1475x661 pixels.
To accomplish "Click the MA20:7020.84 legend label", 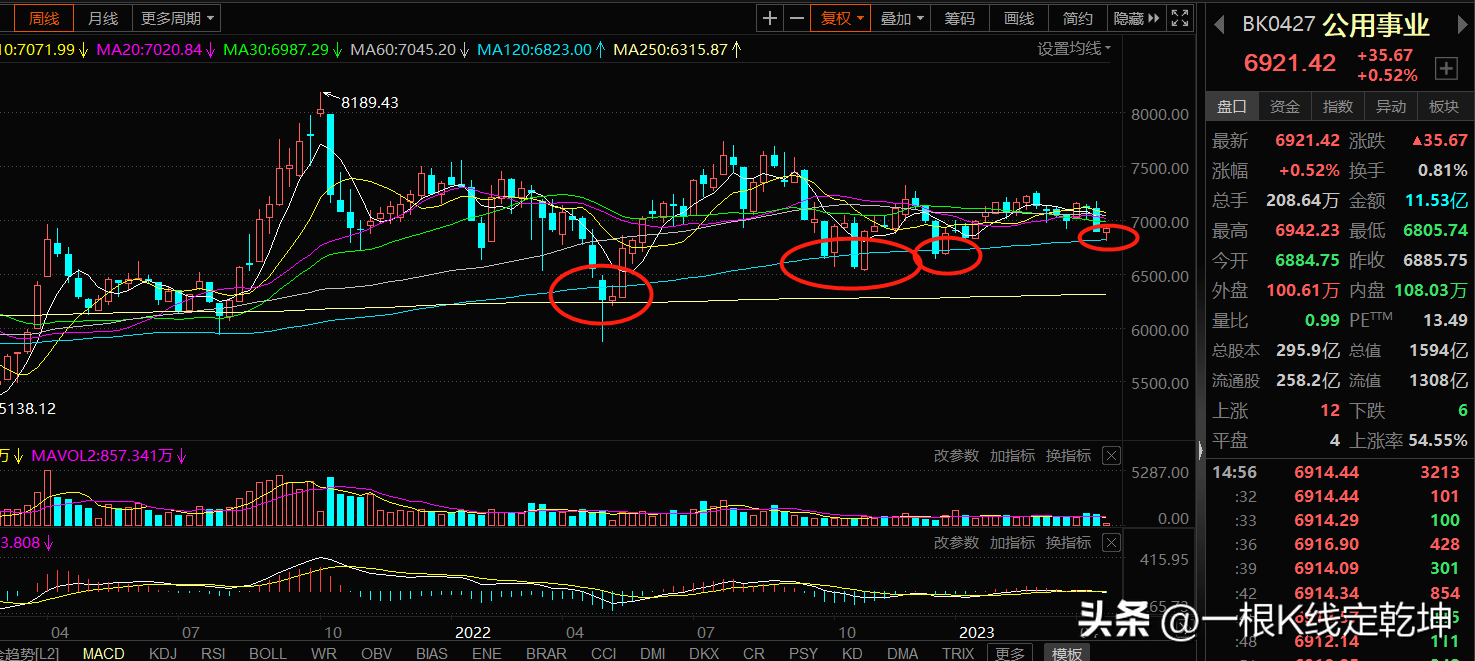I will click(149, 48).
